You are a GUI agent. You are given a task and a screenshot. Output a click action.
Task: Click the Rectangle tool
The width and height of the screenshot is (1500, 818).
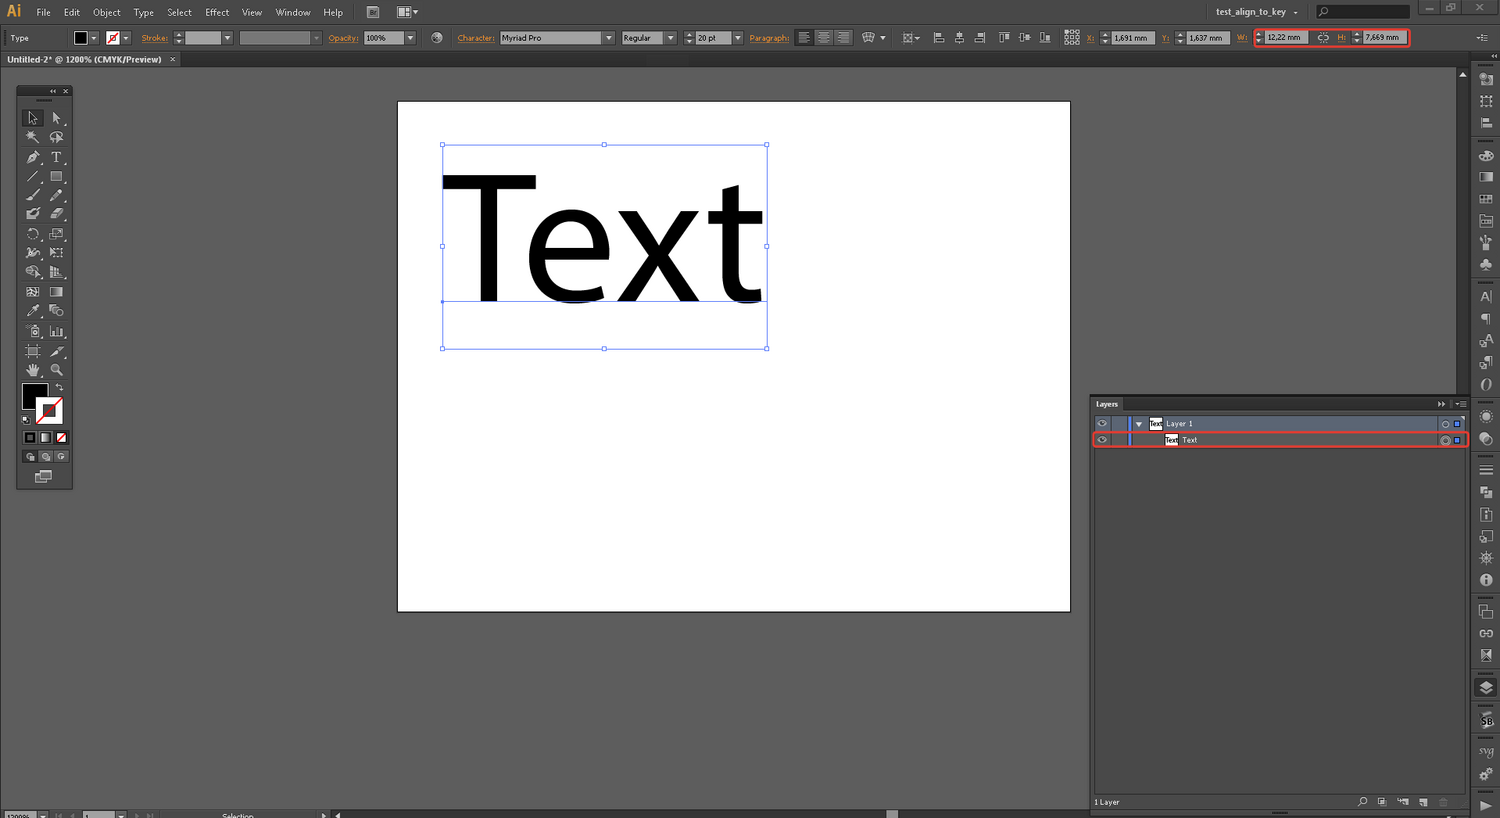[x=56, y=176]
